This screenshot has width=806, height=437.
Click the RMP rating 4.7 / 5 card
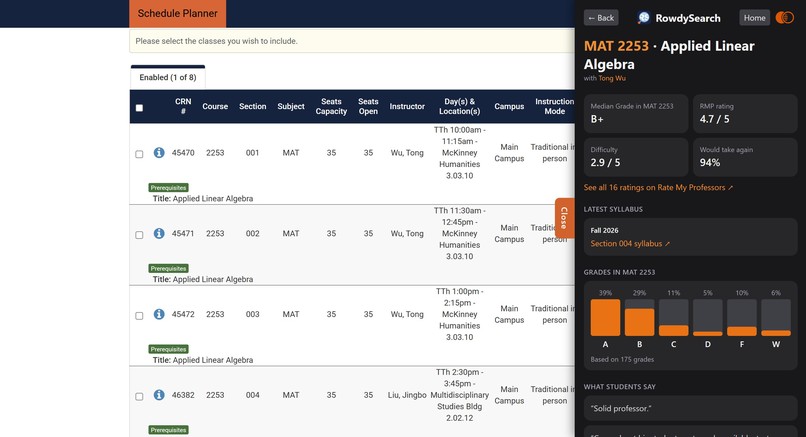[745, 114]
